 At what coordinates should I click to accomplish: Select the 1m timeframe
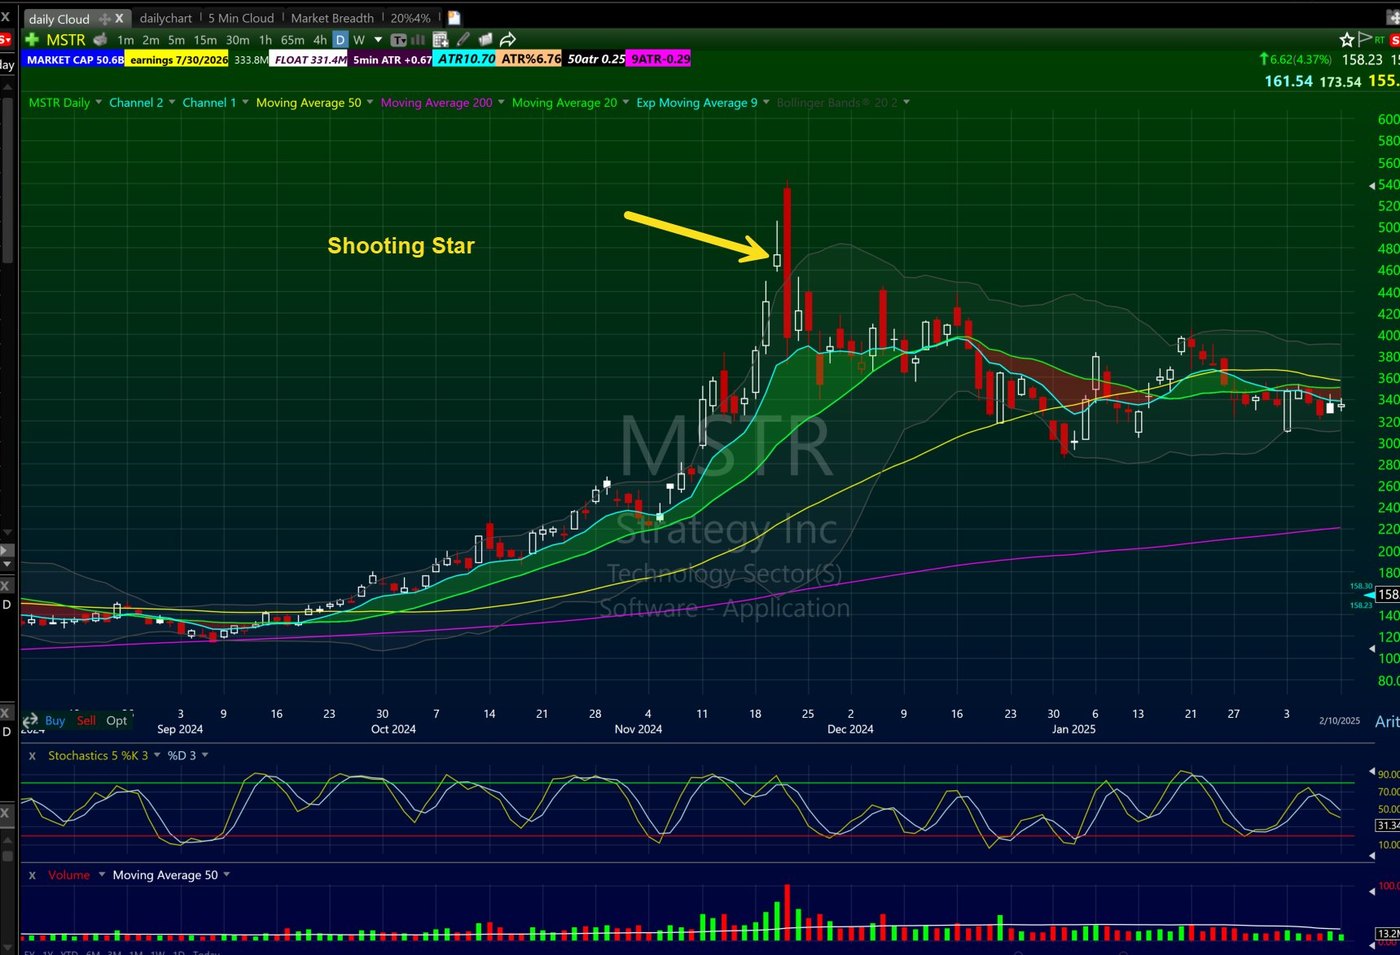coord(125,40)
